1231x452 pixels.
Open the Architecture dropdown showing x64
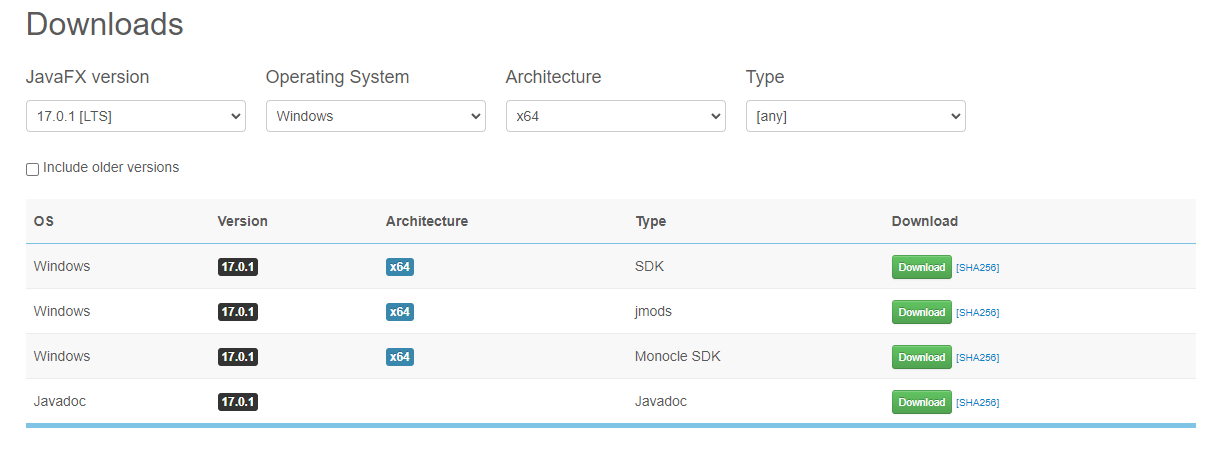click(616, 116)
